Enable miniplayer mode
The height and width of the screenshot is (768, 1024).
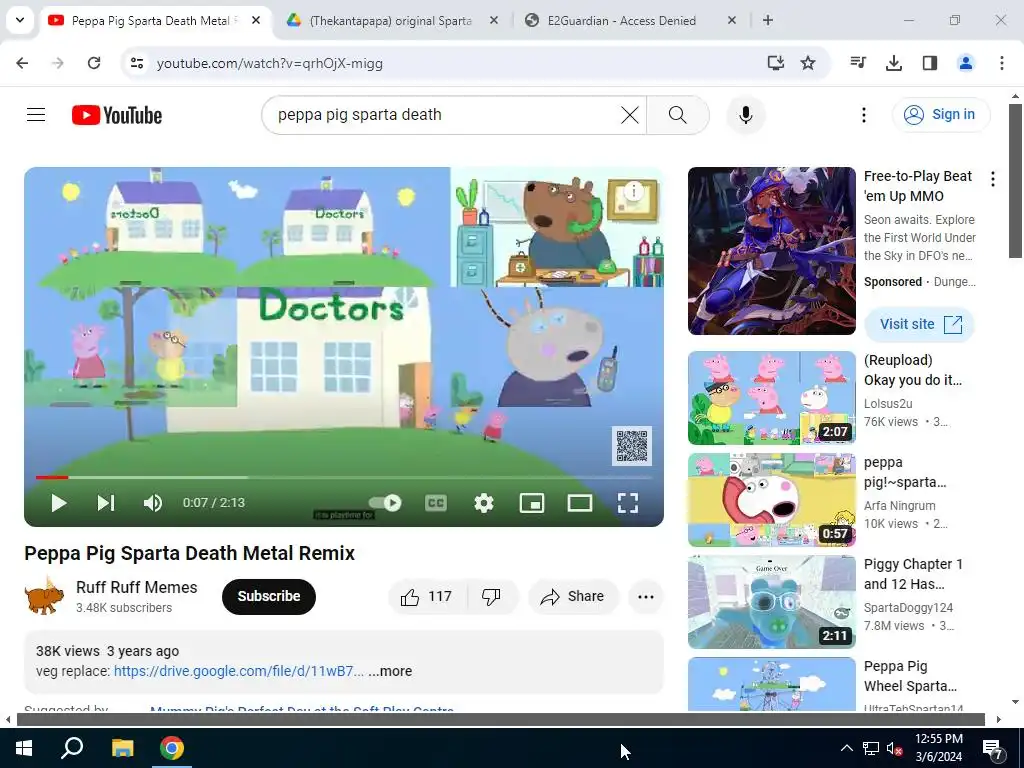point(532,503)
